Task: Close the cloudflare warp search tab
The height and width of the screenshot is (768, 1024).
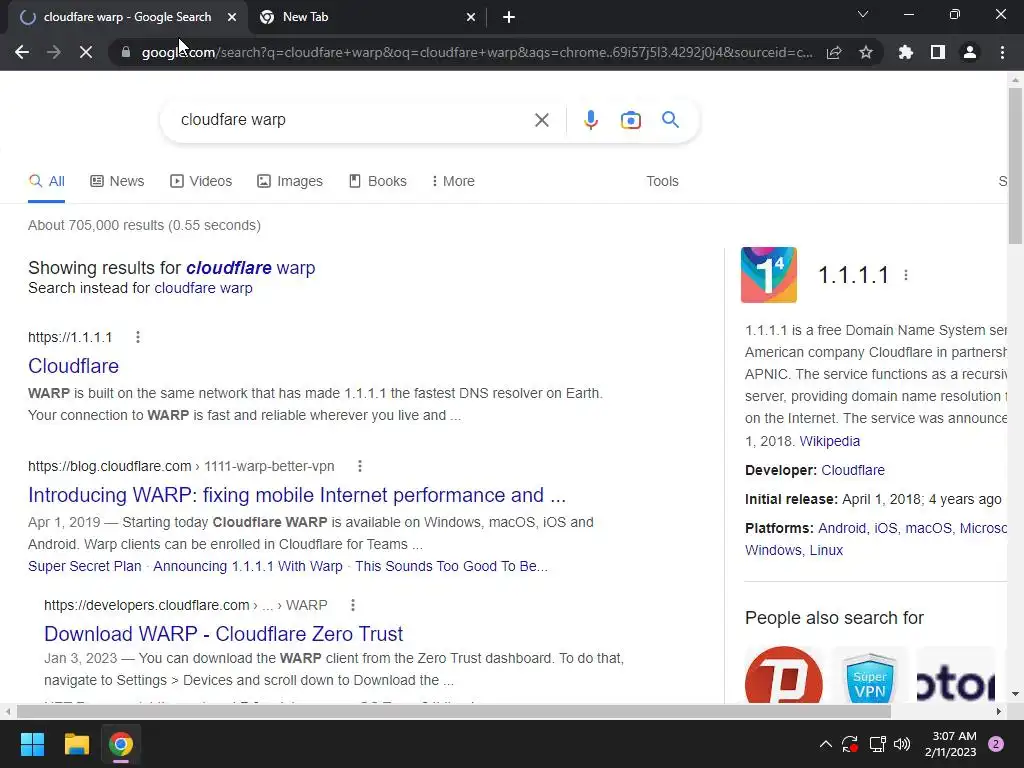Action: tap(232, 17)
